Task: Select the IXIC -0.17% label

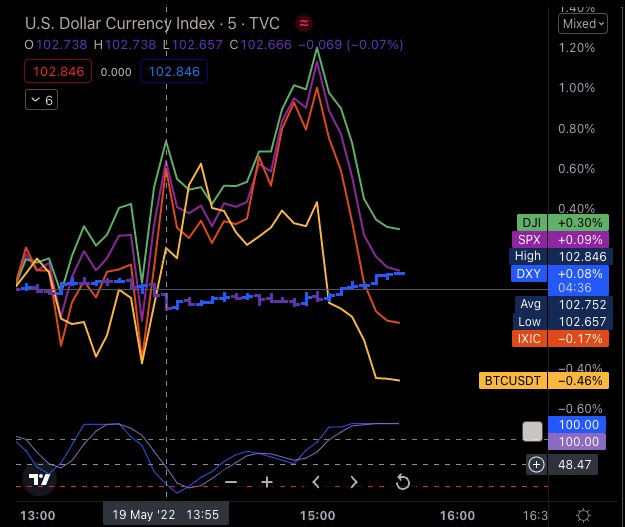Action: coord(560,339)
